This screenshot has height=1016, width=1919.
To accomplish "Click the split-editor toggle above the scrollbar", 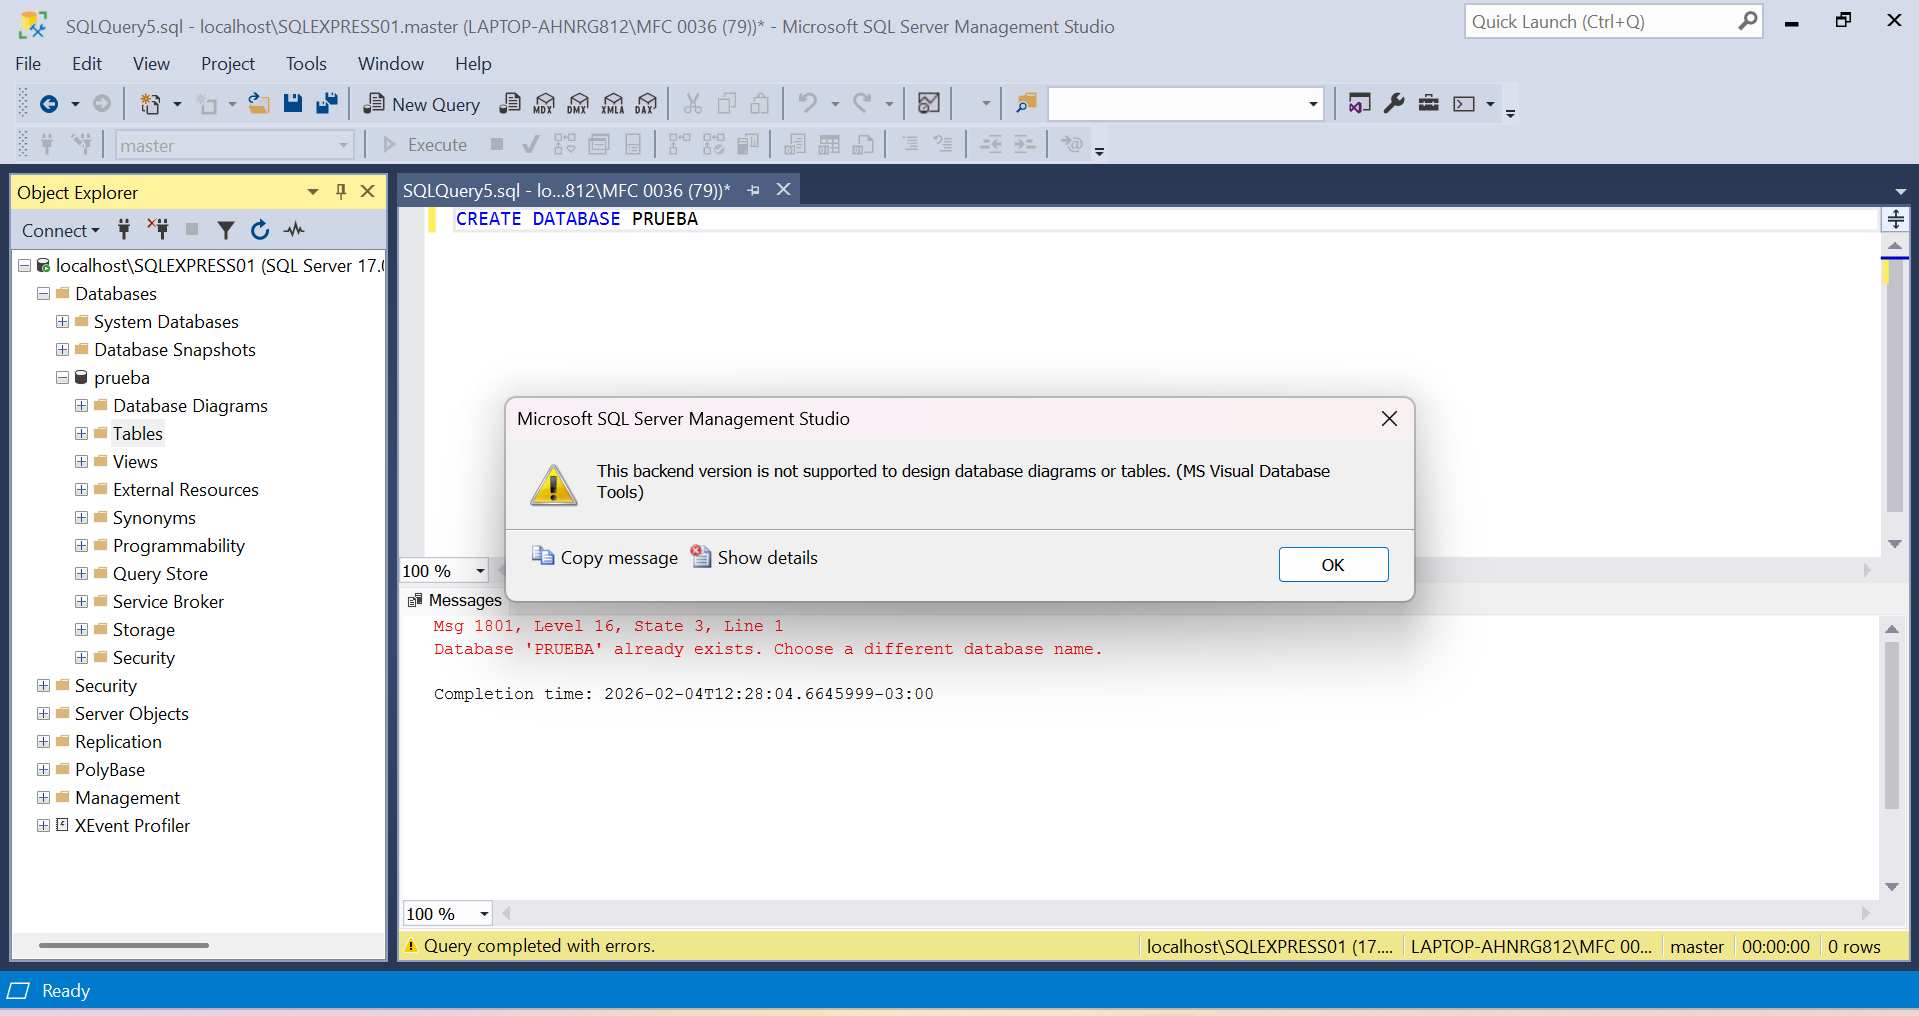I will 1895,219.
